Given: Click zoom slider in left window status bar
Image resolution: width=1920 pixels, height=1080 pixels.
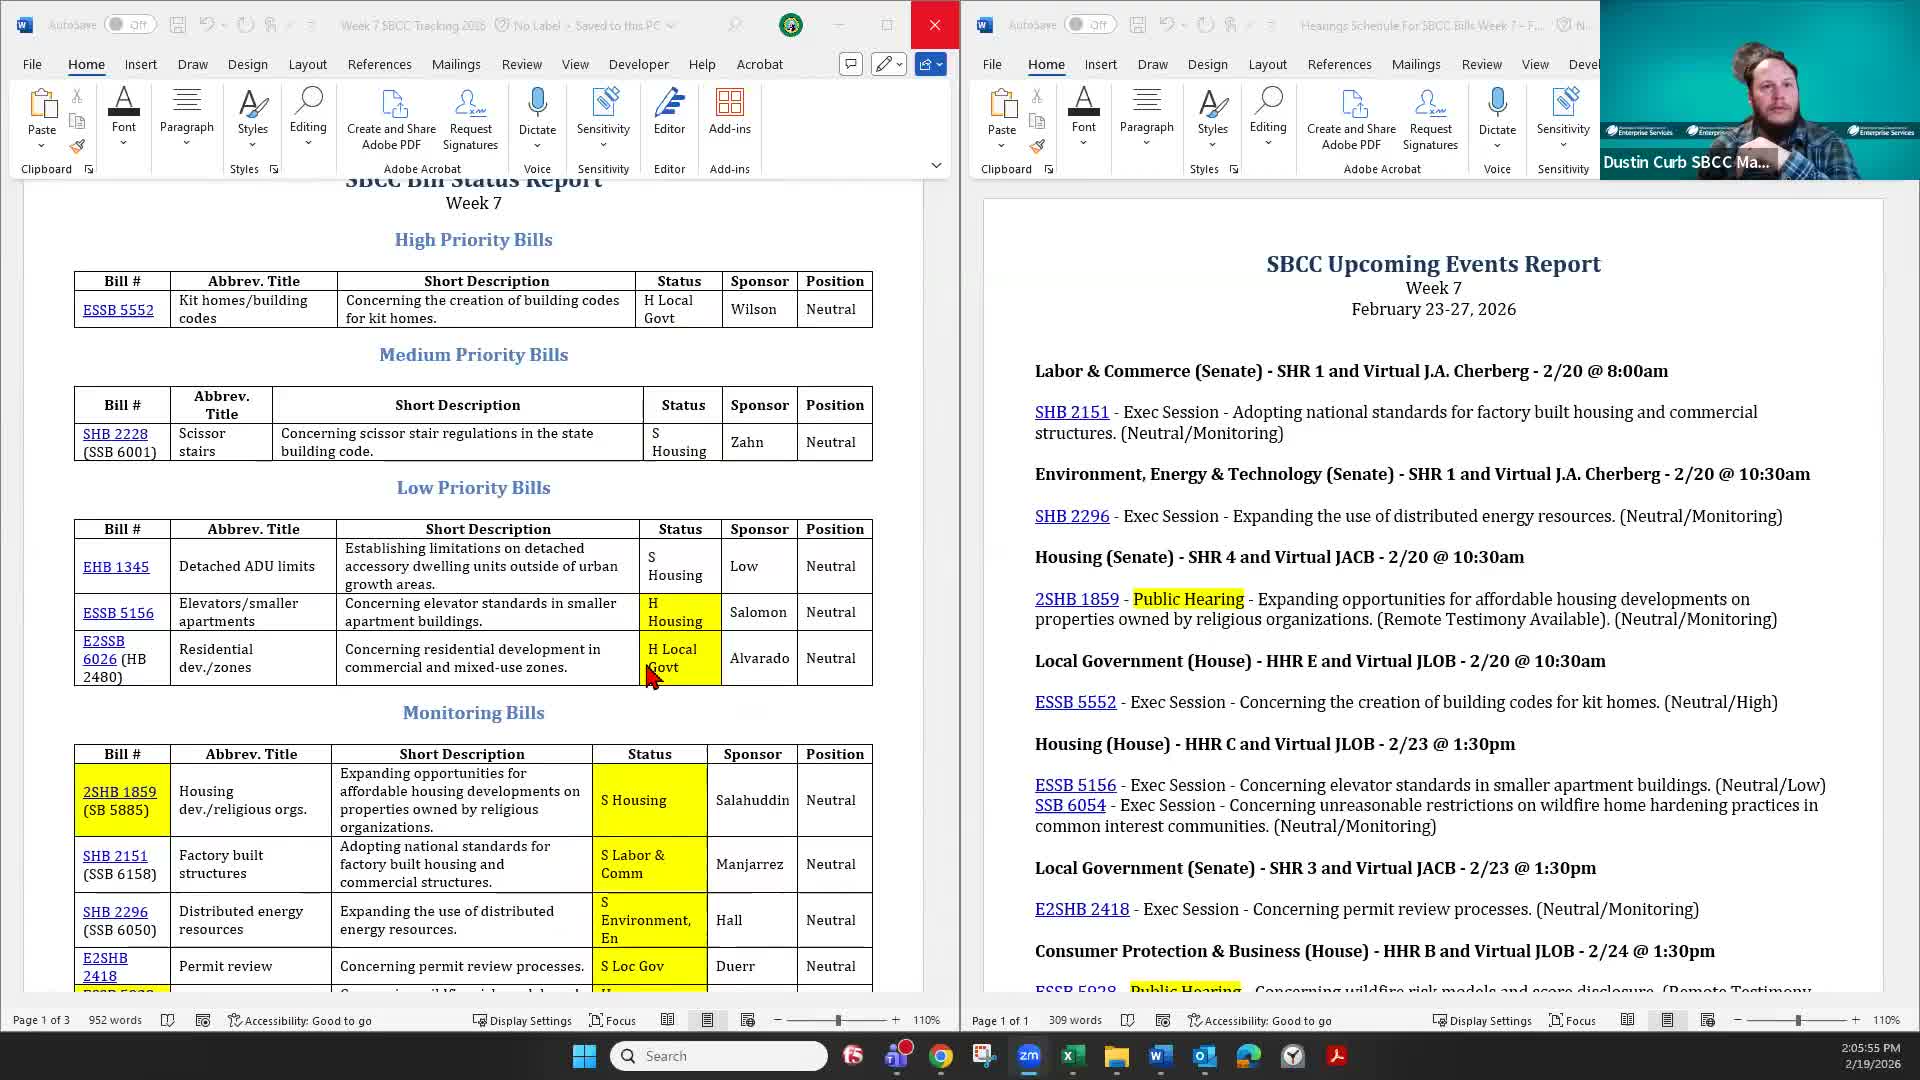Looking at the screenshot, I should [838, 1020].
